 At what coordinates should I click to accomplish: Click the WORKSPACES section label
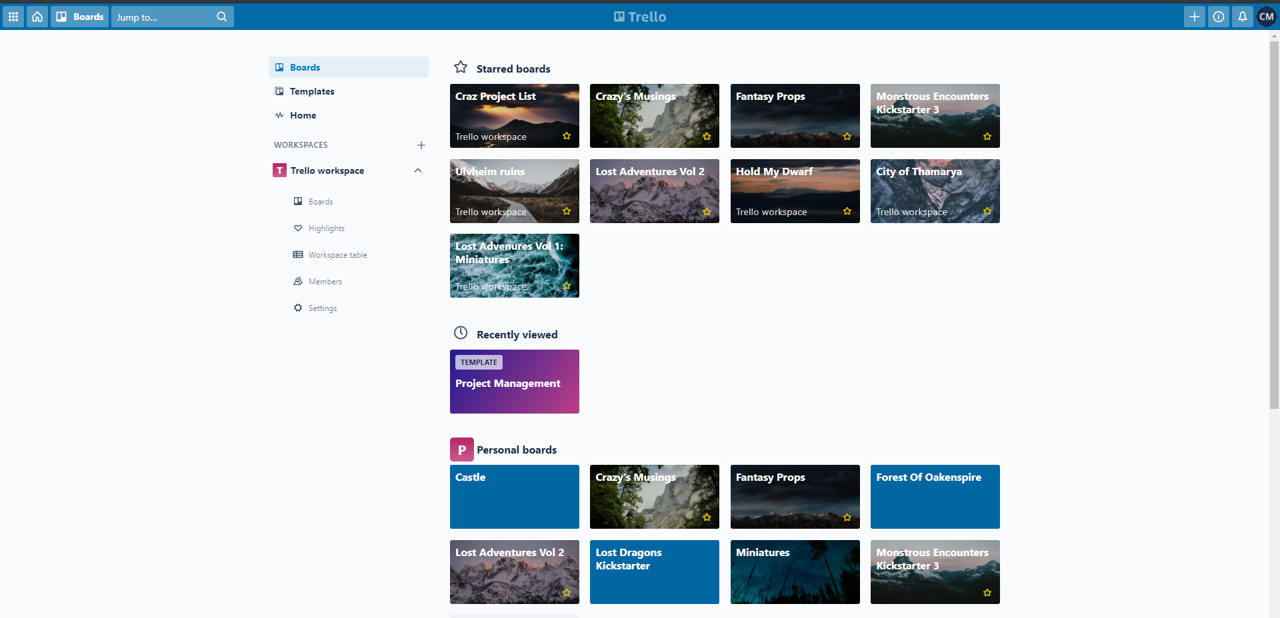tap(301, 145)
